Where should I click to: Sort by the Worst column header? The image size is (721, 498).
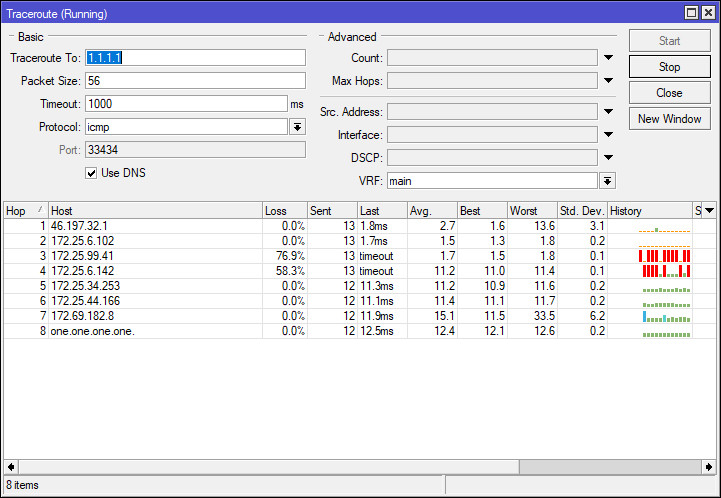coord(532,211)
